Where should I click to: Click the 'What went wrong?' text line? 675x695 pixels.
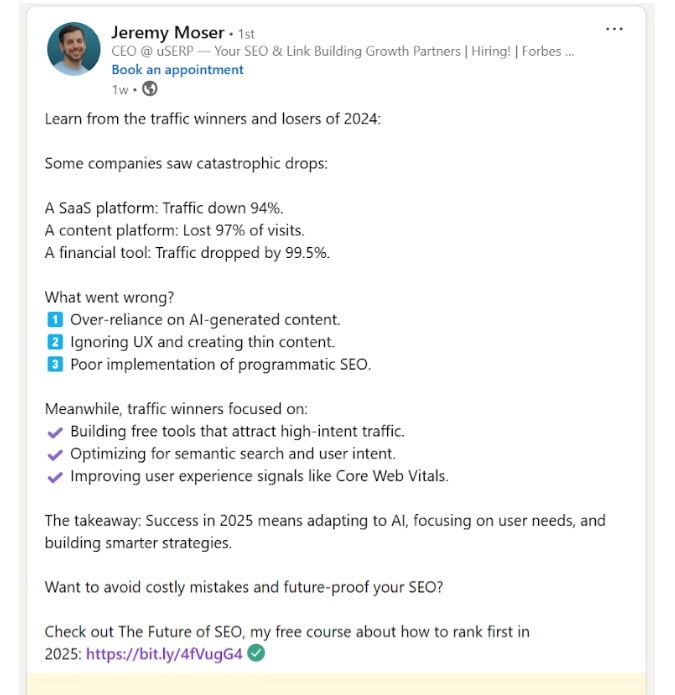tap(110, 297)
